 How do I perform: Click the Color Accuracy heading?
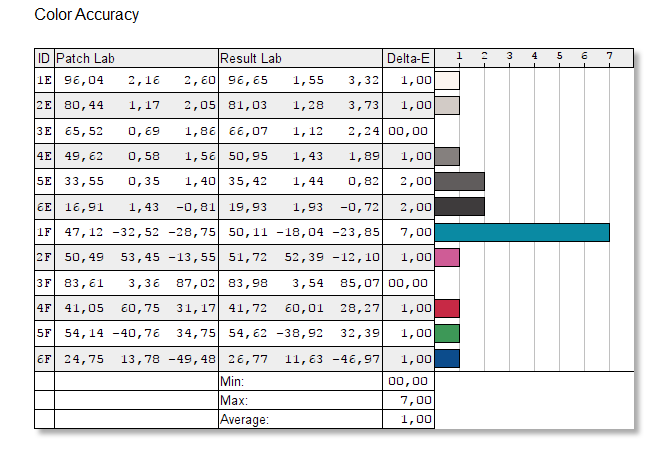[x=87, y=15]
